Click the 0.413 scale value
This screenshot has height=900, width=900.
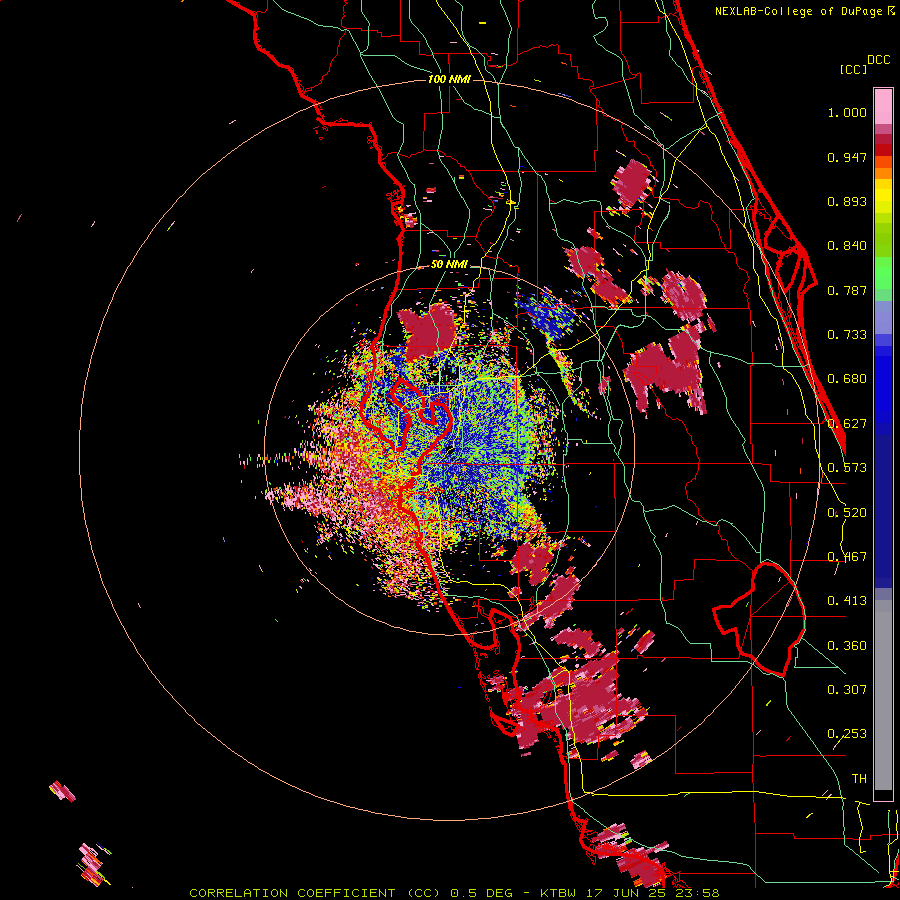click(847, 601)
